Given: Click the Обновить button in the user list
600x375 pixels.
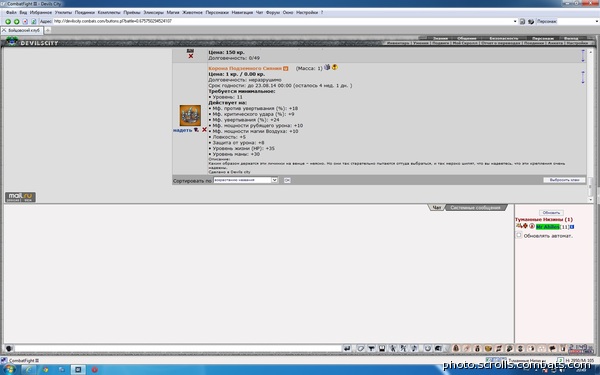Looking at the screenshot, I should click(x=551, y=212).
